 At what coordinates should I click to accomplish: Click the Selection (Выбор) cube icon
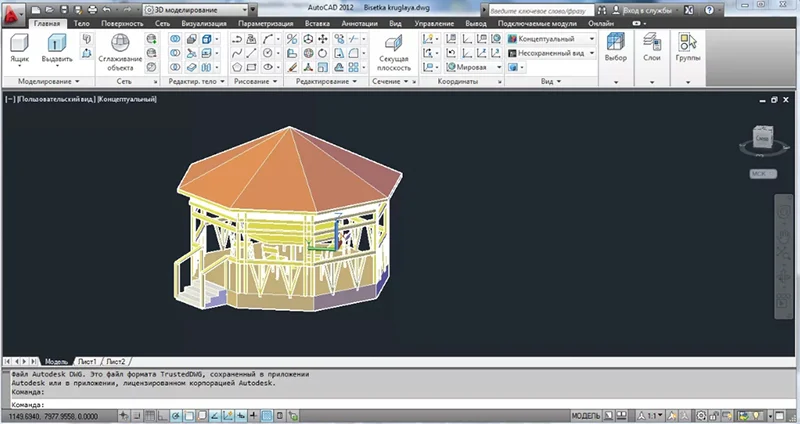pyautogui.click(x=615, y=42)
